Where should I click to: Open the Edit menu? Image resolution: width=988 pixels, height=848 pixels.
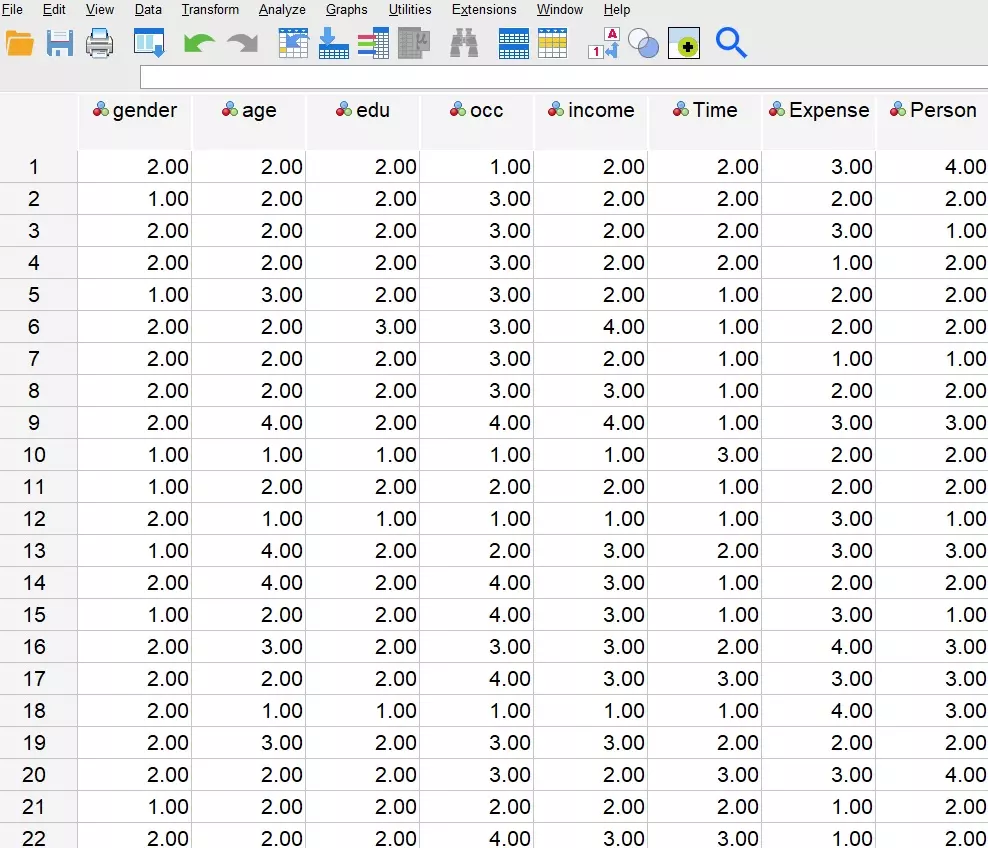click(54, 9)
